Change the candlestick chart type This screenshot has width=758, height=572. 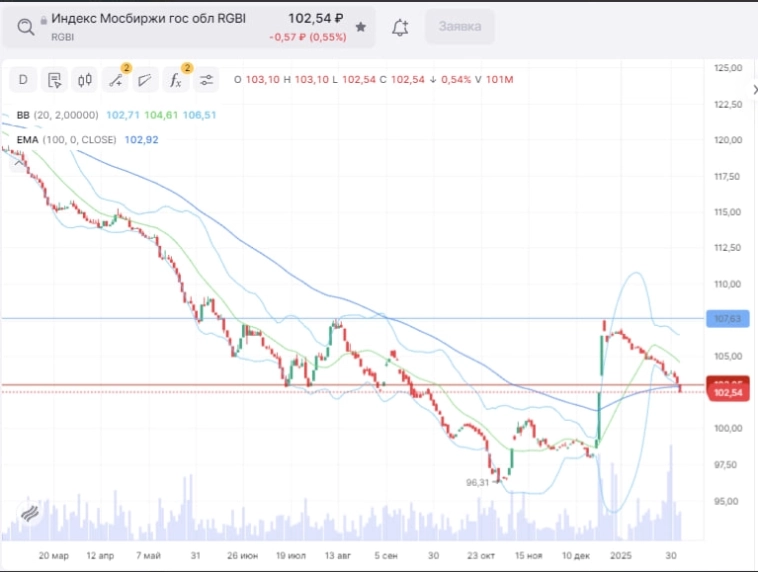click(84, 80)
